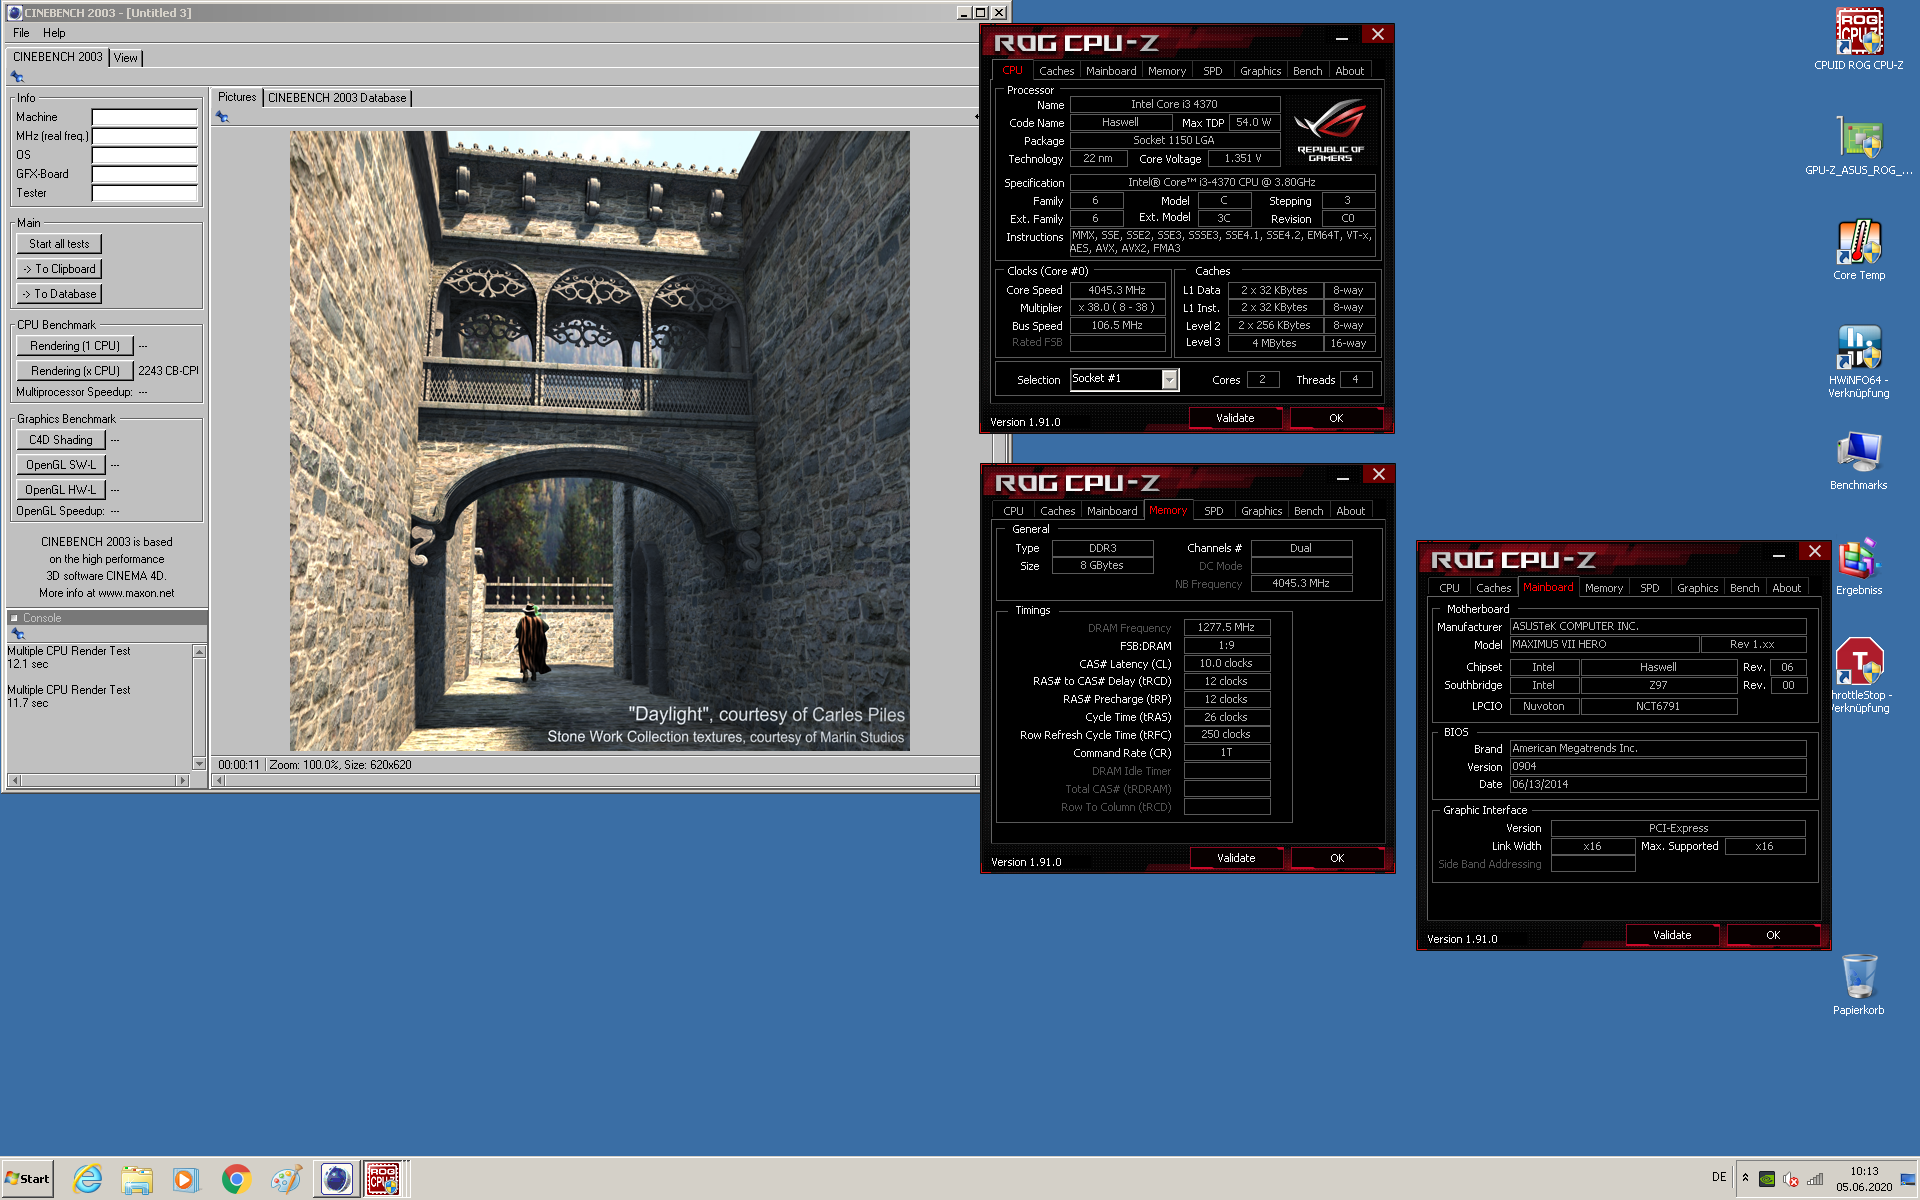Image resolution: width=1920 pixels, height=1200 pixels.
Task: Click pin icon under CINEBENCH 2003 tab
Action: point(17,77)
